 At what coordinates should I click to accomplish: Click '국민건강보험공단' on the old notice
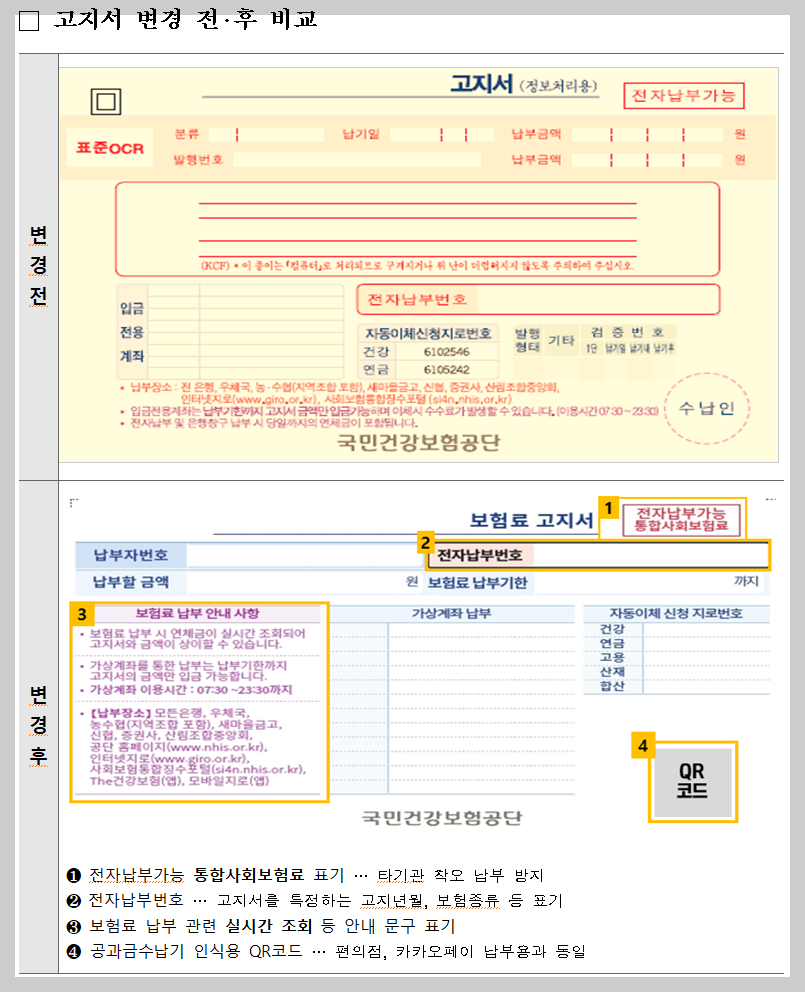pos(418,442)
